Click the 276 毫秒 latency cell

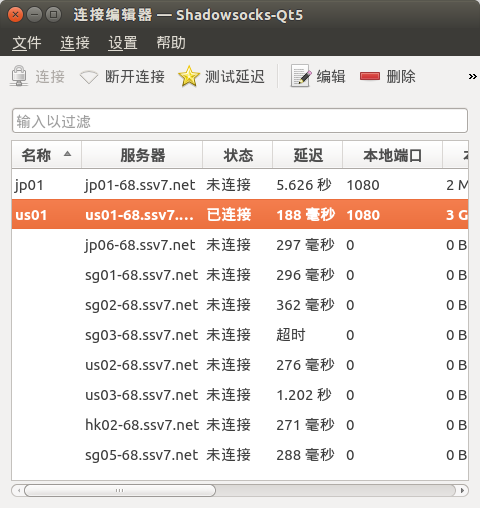tap(305, 365)
